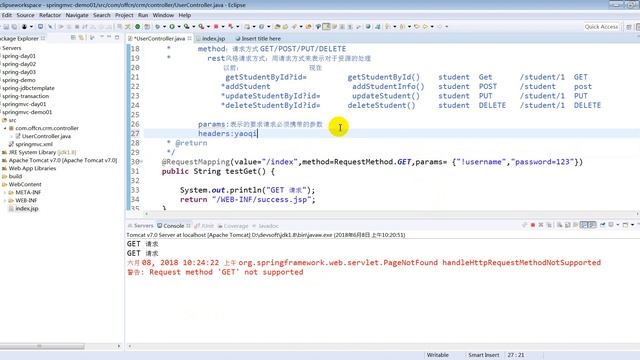Viewport: 640px width, 360px height.
Task: Click the Open Console icon
Action: [x=625, y=225]
